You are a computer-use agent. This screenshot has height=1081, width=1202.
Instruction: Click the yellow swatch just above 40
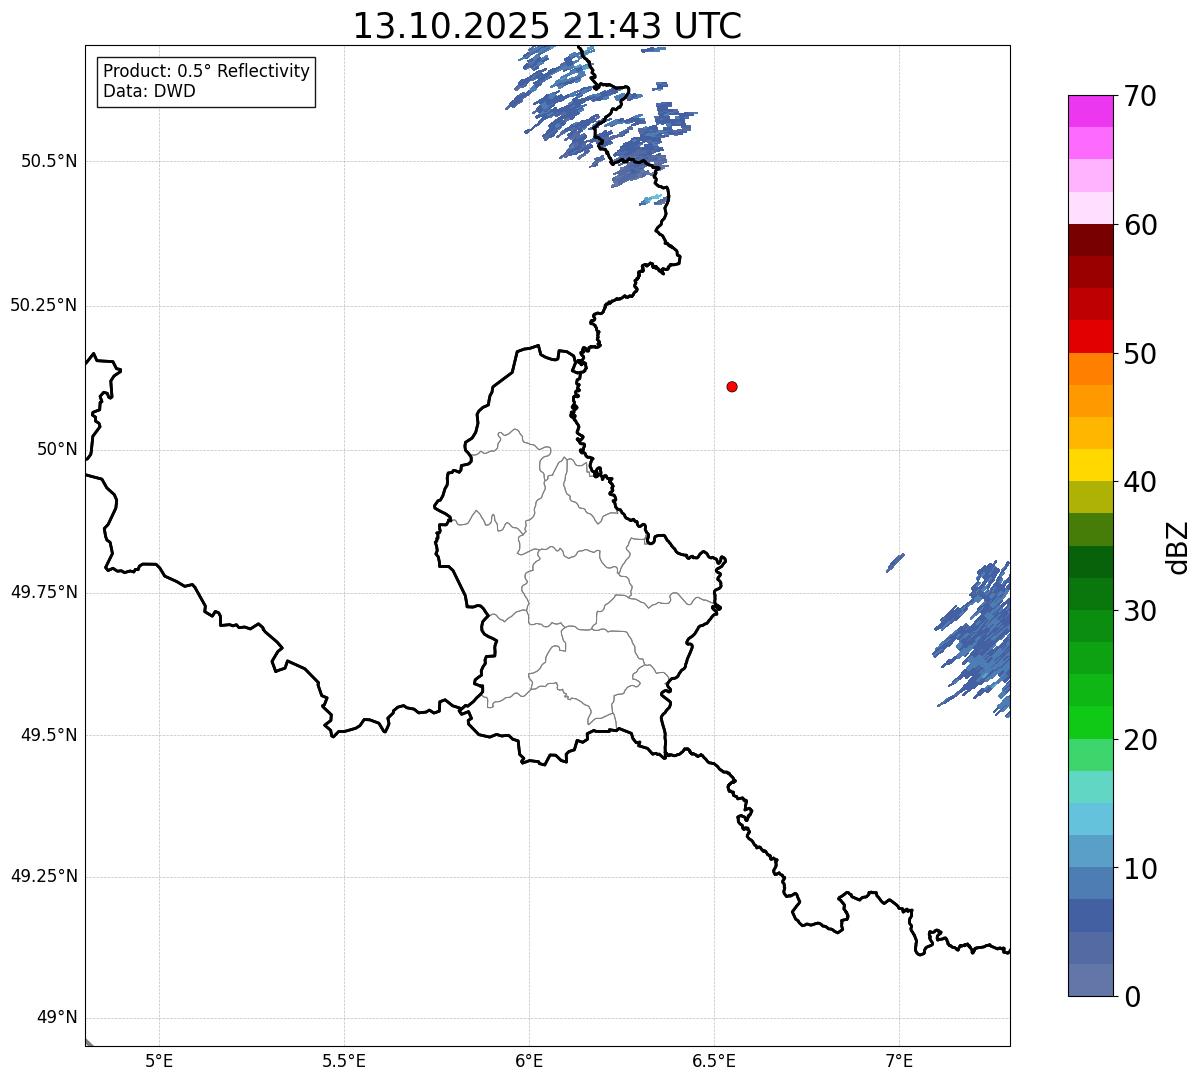tap(1091, 465)
